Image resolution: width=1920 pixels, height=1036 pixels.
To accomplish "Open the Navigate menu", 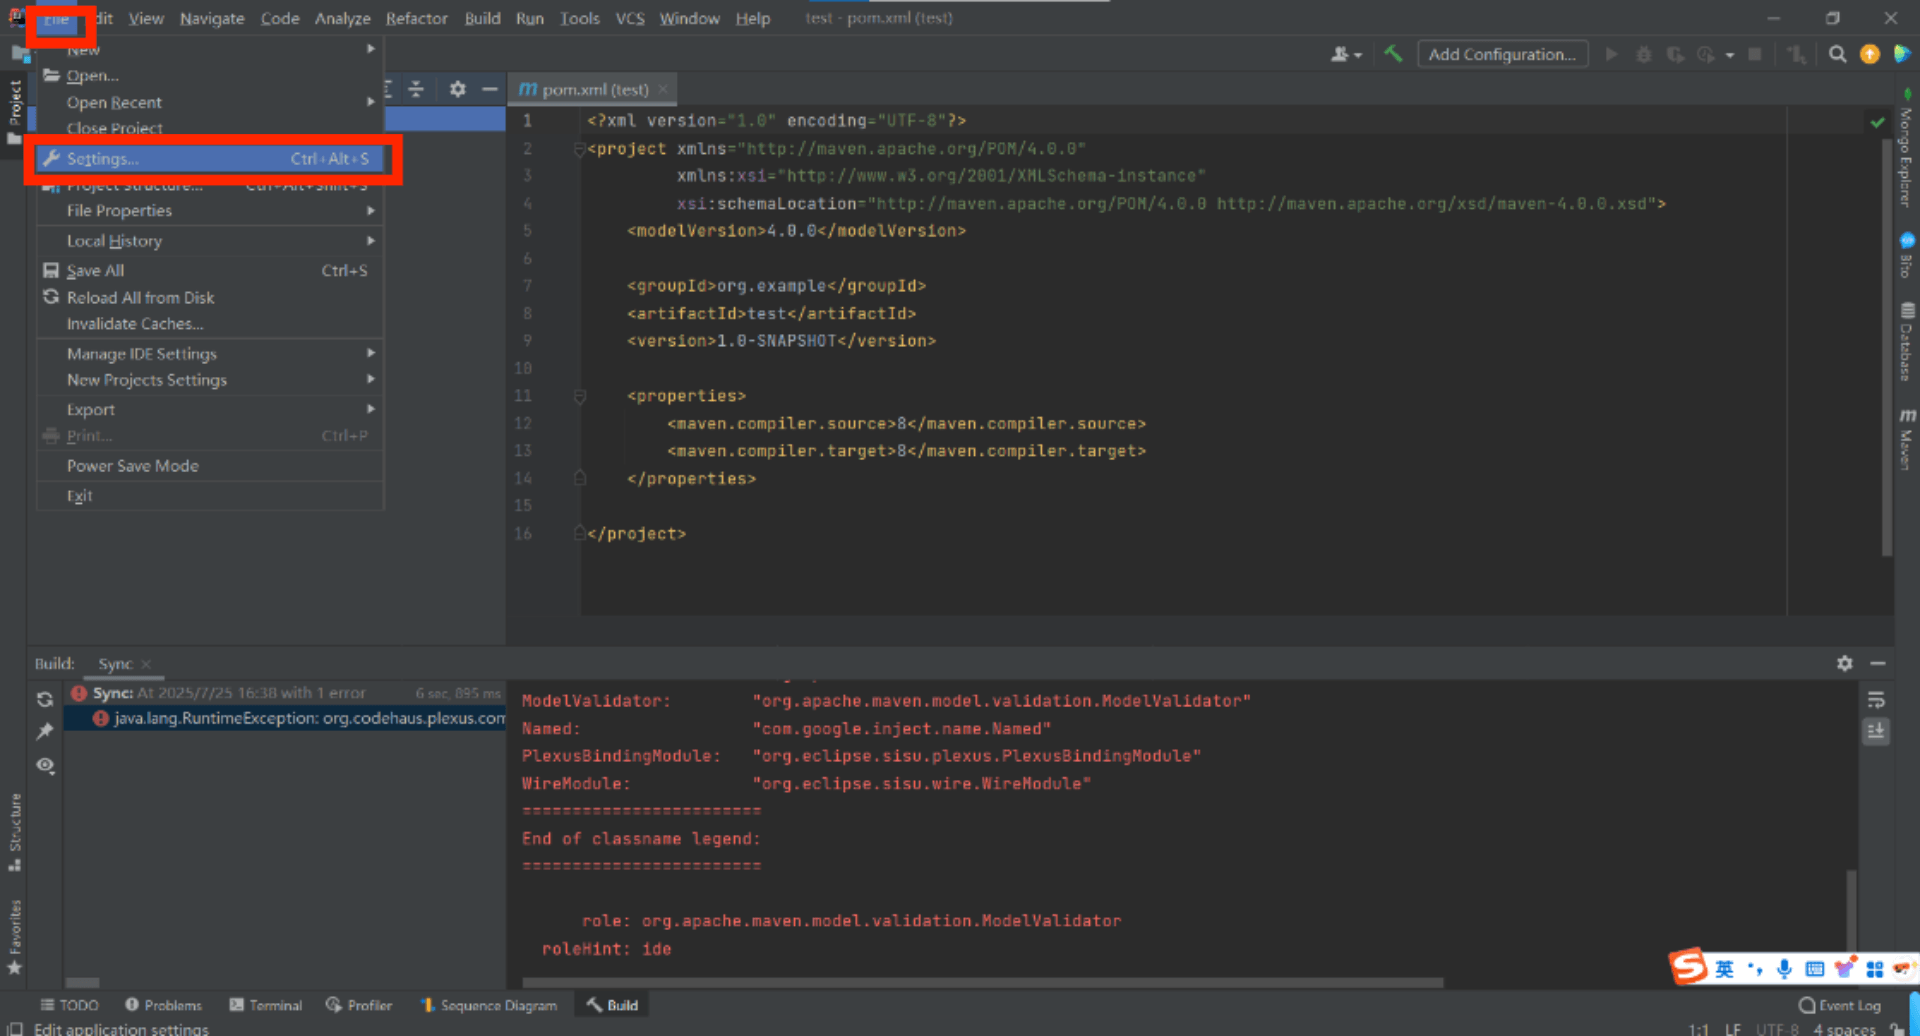I will pyautogui.click(x=212, y=18).
